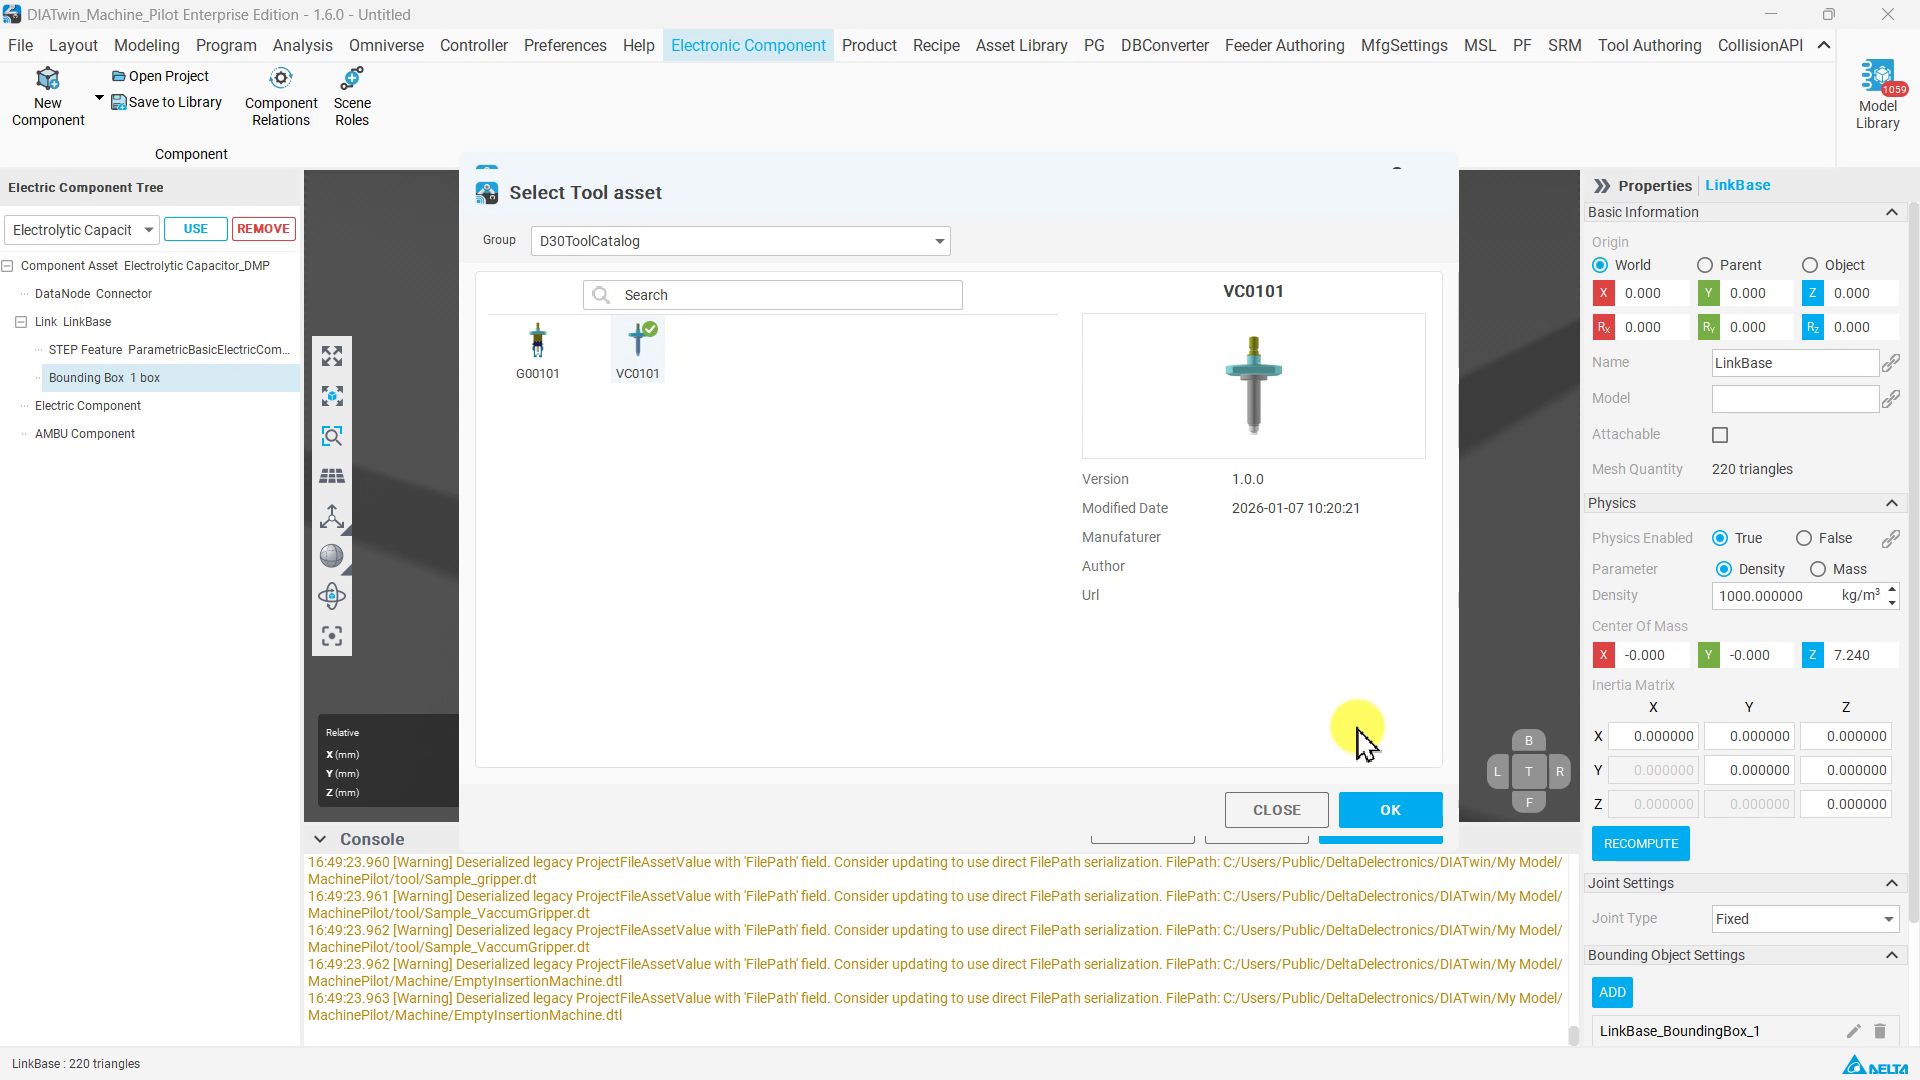1920x1080 pixels.
Task: Collapse the Bounding Object Settings section
Action: tap(1891, 955)
